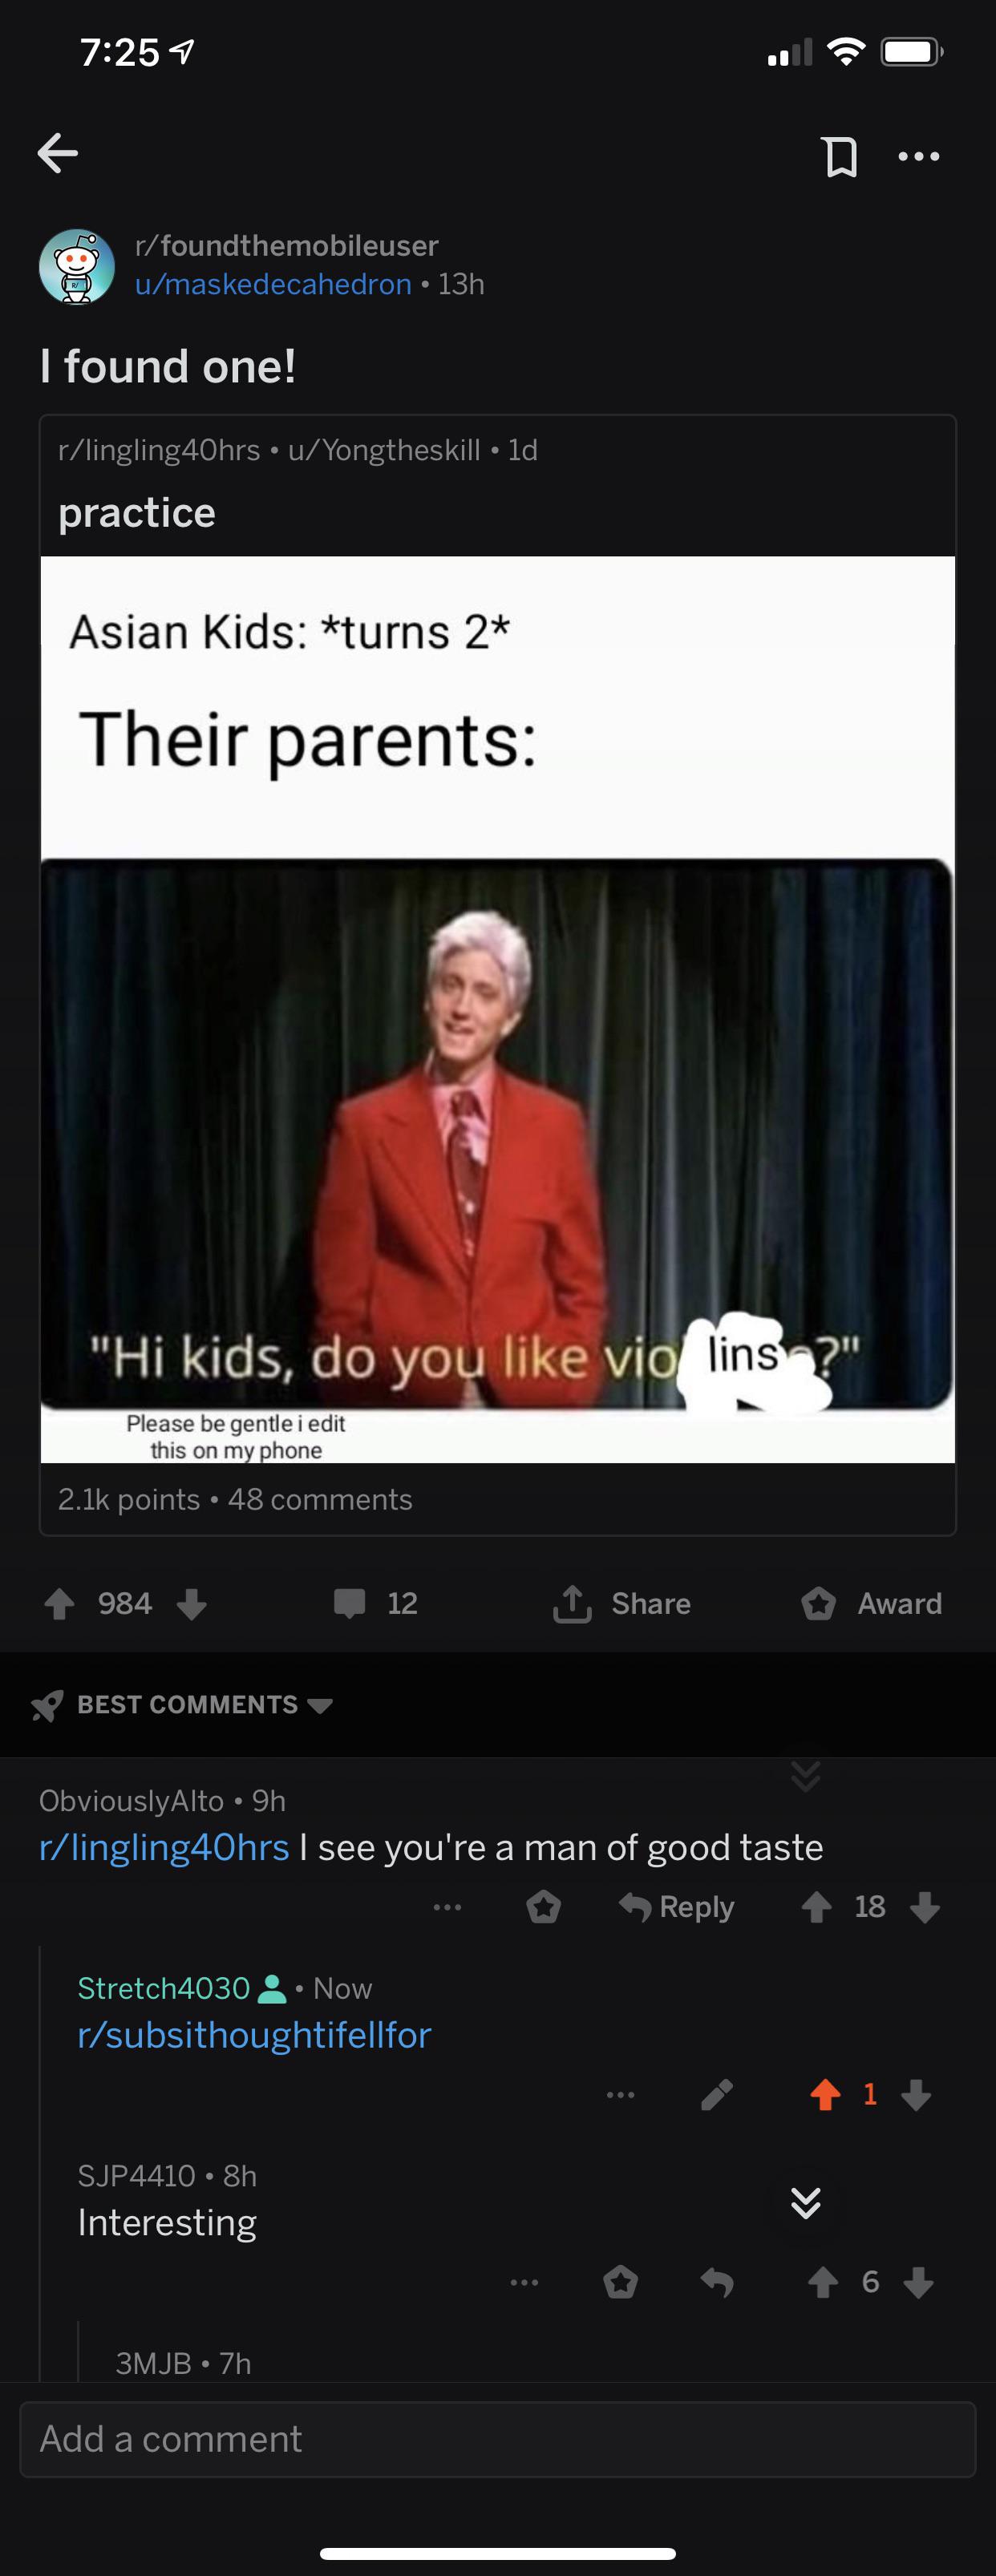Screen dimensions: 996x2576
Task: Open the 12 comments bubble icon
Action: pos(349,1603)
